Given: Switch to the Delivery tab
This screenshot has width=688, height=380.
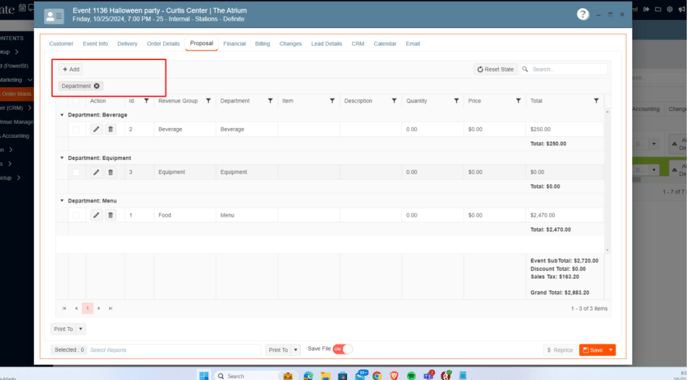Looking at the screenshot, I should (x=127, y=44).
